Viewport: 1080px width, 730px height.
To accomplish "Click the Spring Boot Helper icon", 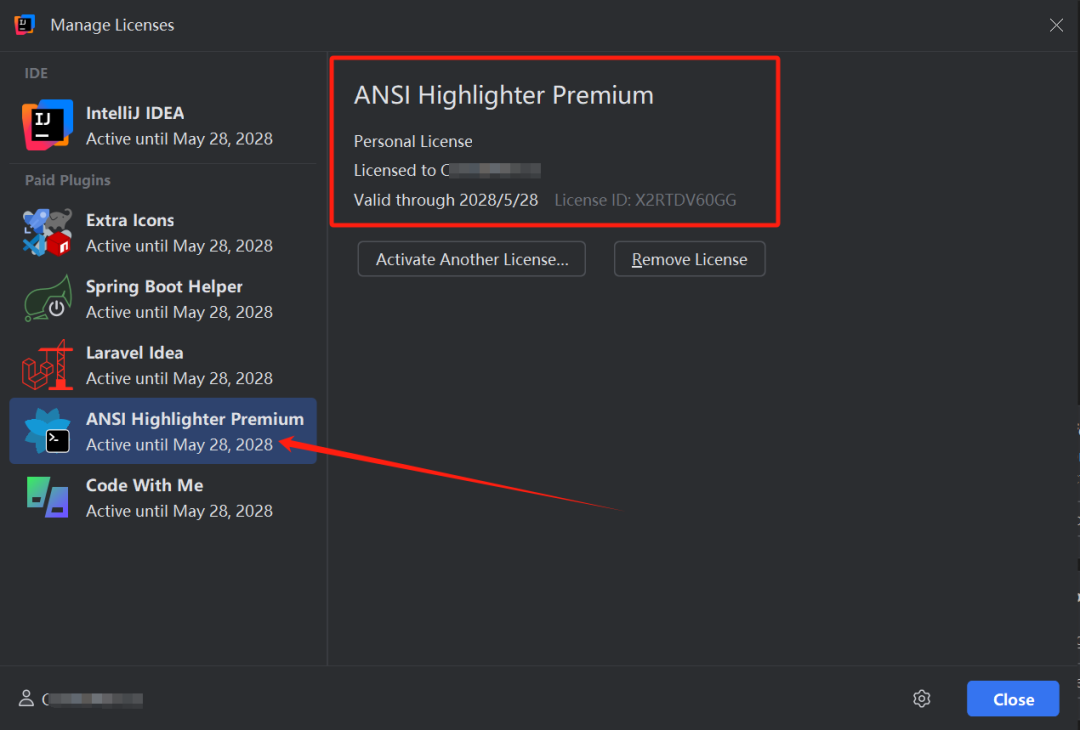I will click(47, 298).
